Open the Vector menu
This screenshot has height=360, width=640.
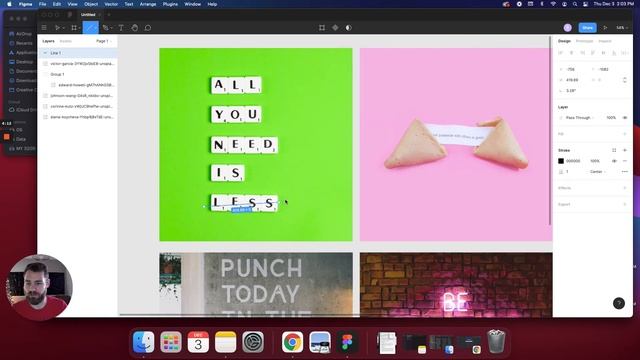[x=111, y=4]
